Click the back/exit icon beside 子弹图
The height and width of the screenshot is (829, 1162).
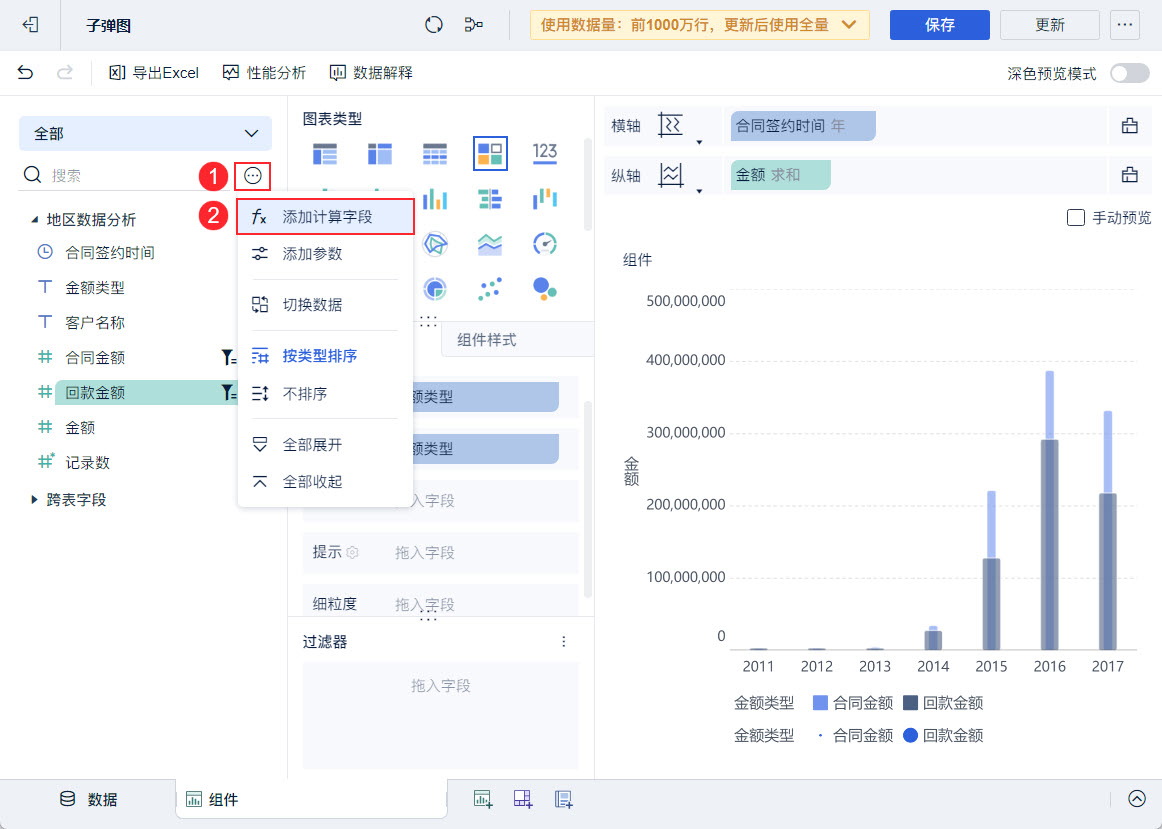click(30, 25)
